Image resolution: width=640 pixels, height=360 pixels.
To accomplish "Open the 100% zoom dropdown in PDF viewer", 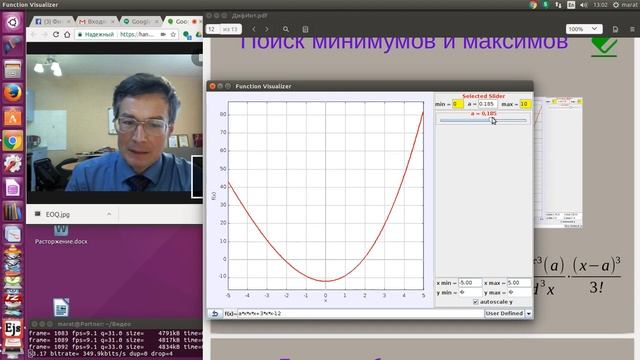I will click(x=584, y=29).
